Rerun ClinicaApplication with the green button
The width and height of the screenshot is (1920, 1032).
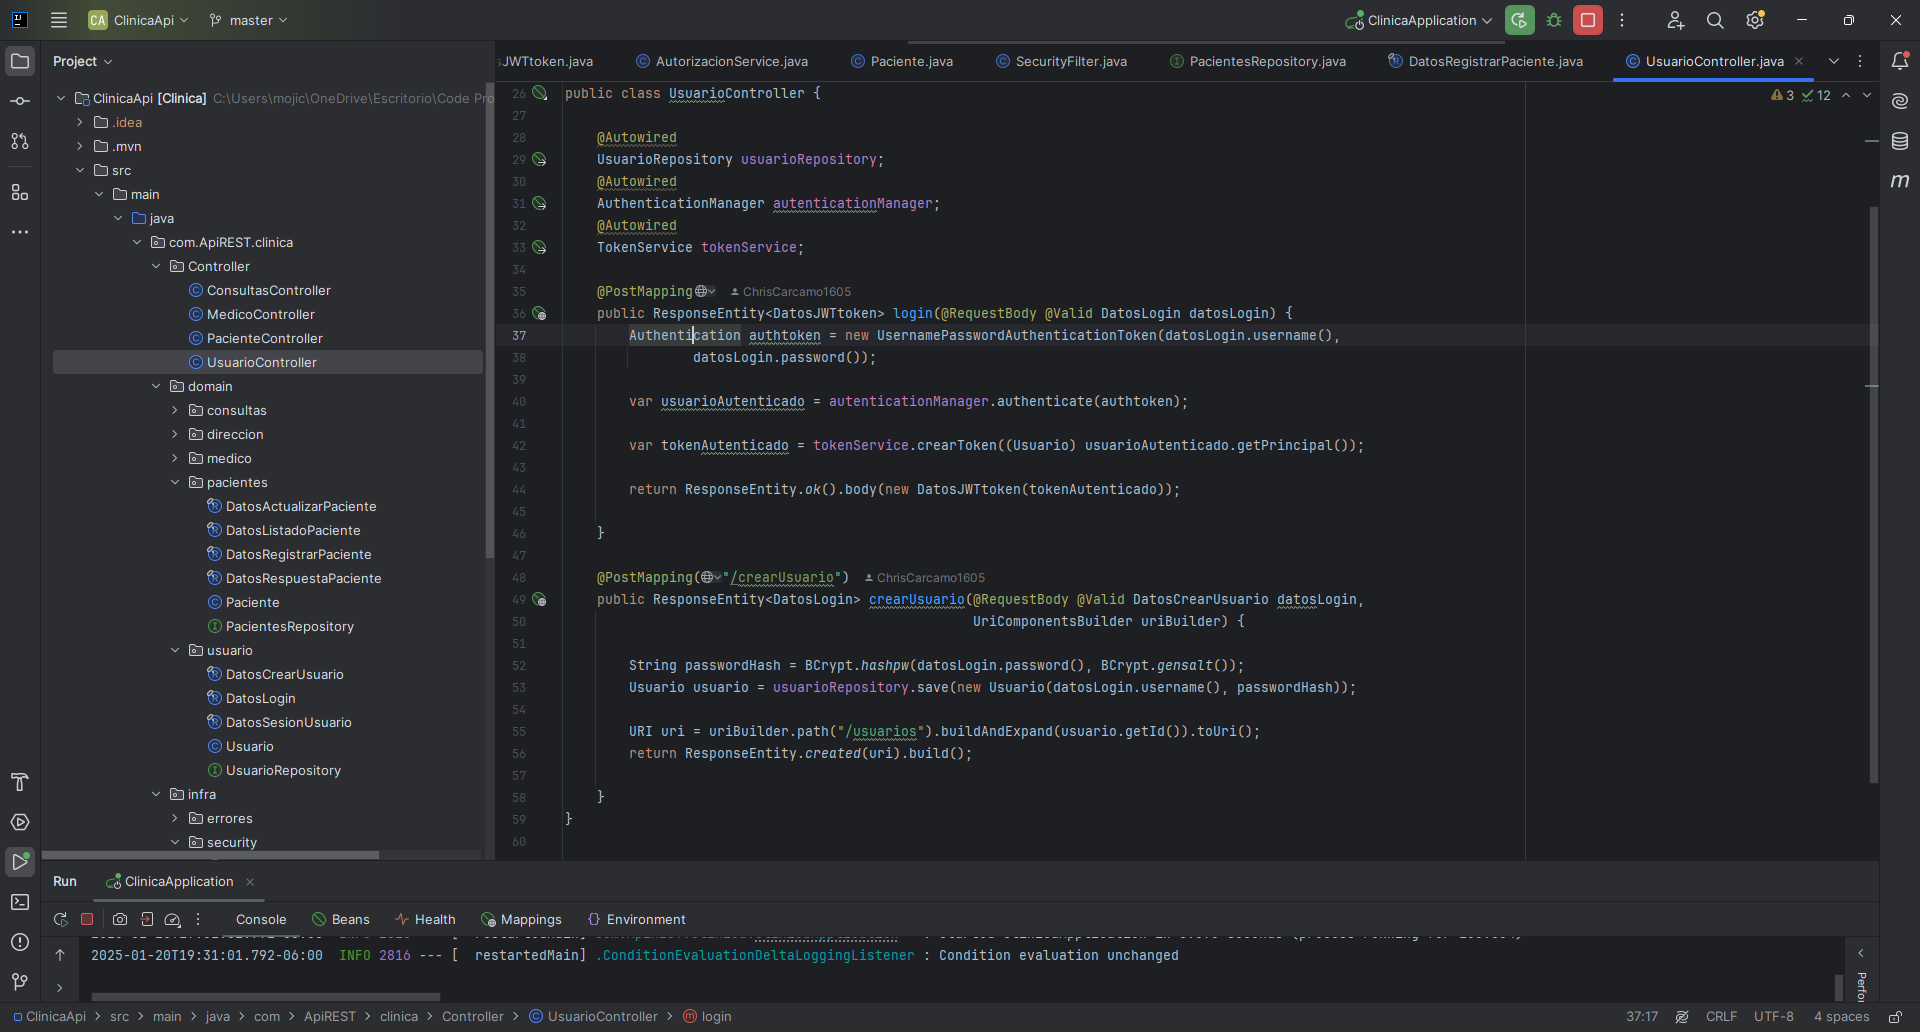1519,20
